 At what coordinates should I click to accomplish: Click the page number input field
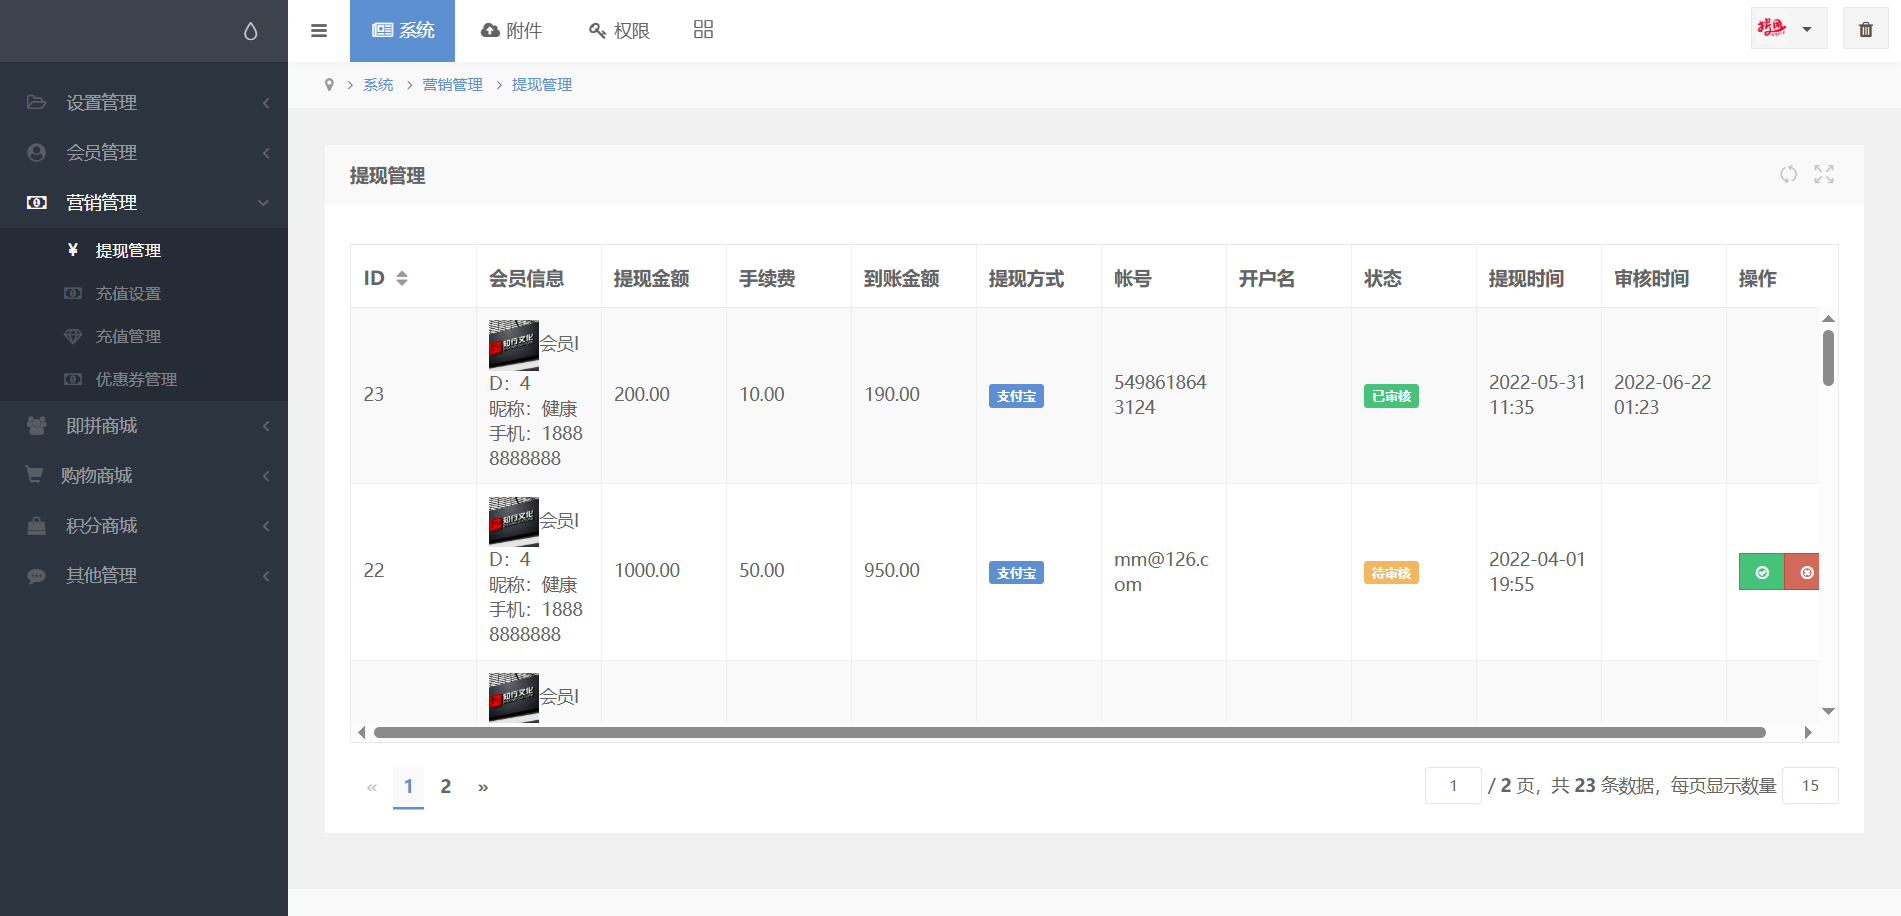tap(1452, 786)
